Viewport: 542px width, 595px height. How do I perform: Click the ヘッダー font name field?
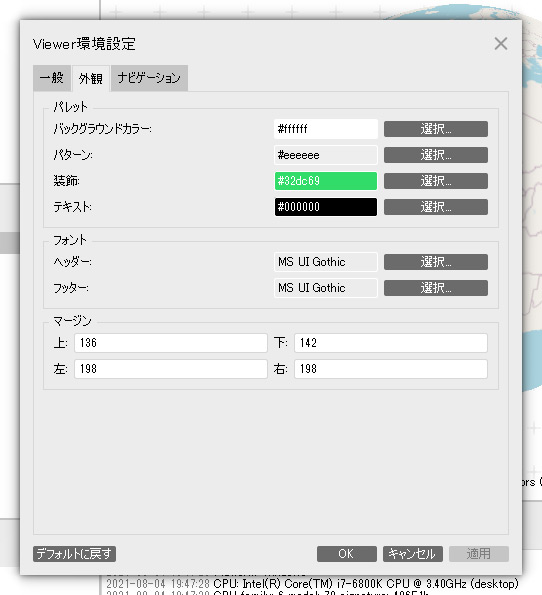[326, 262]
